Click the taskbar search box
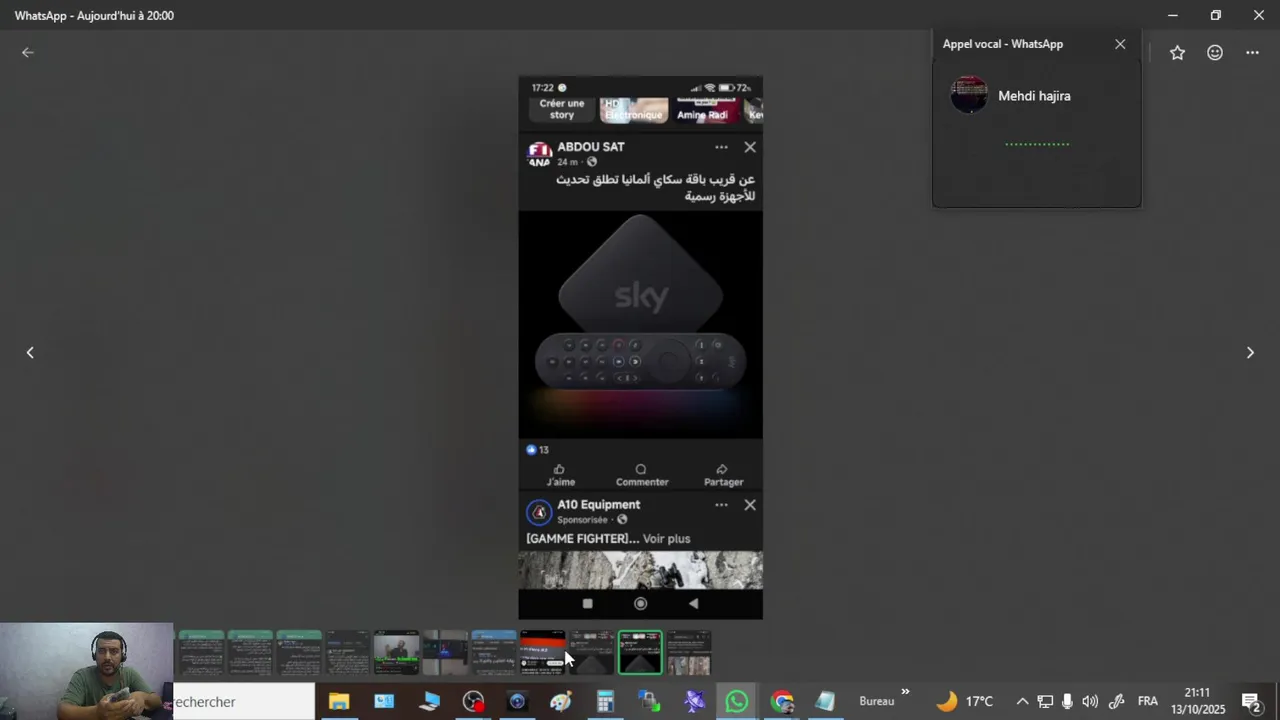 (x=244, y=702)
